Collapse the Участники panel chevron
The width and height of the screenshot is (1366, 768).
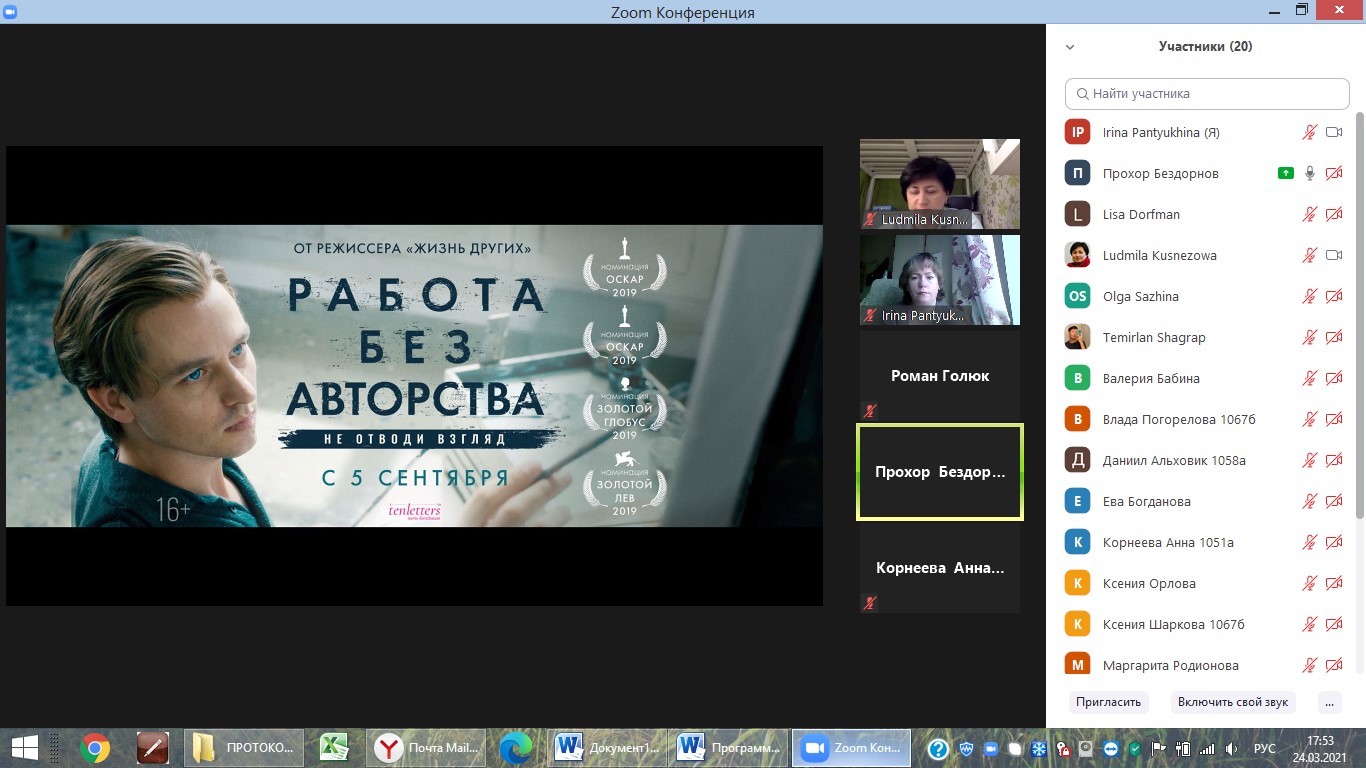coord(1070,47)
